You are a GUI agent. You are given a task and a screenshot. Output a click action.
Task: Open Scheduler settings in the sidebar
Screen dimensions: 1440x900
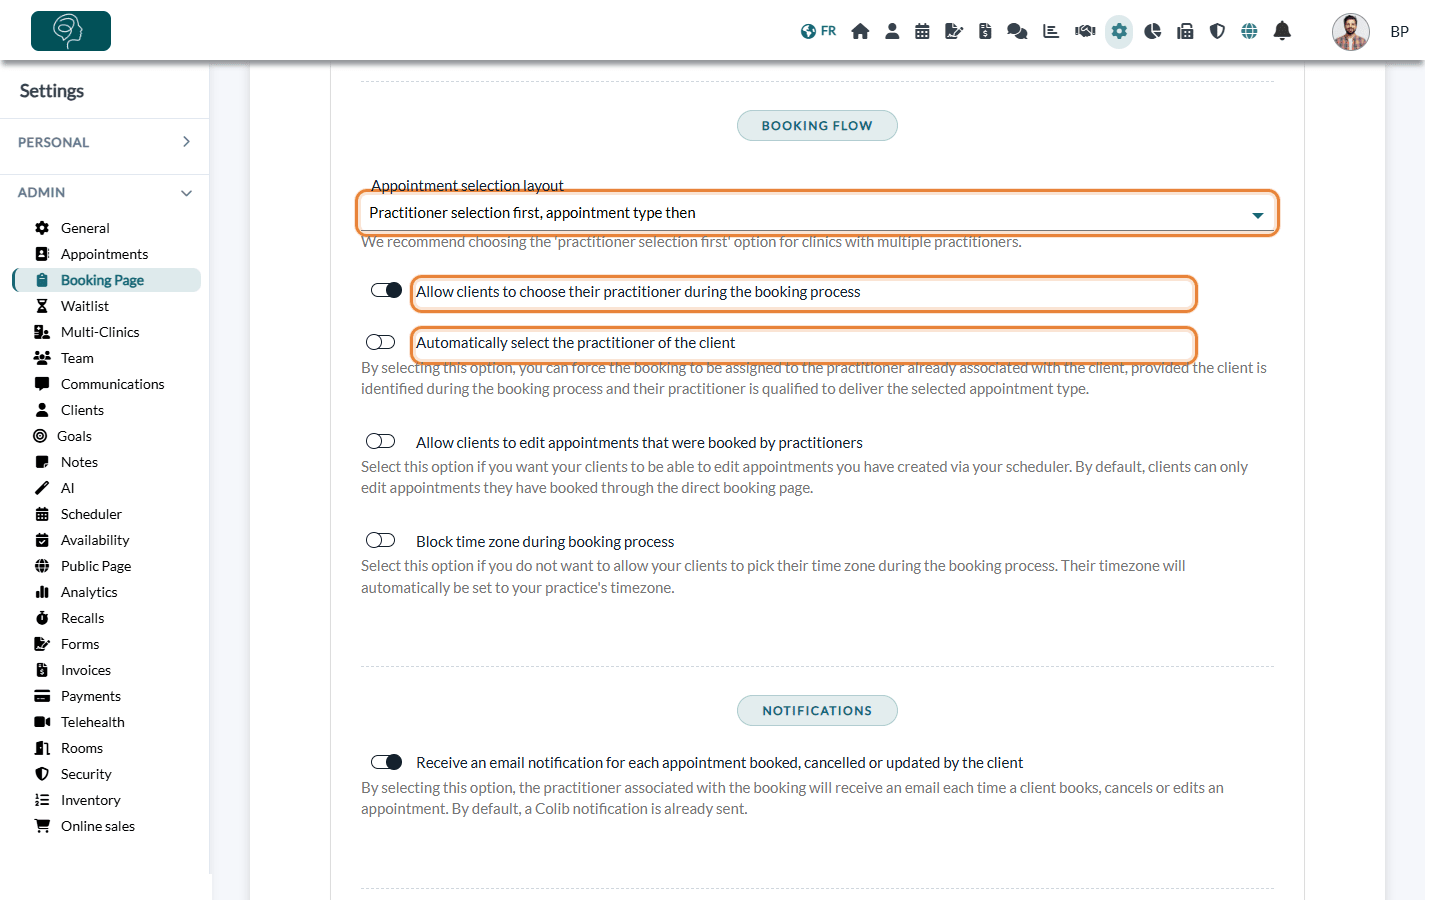91,514
